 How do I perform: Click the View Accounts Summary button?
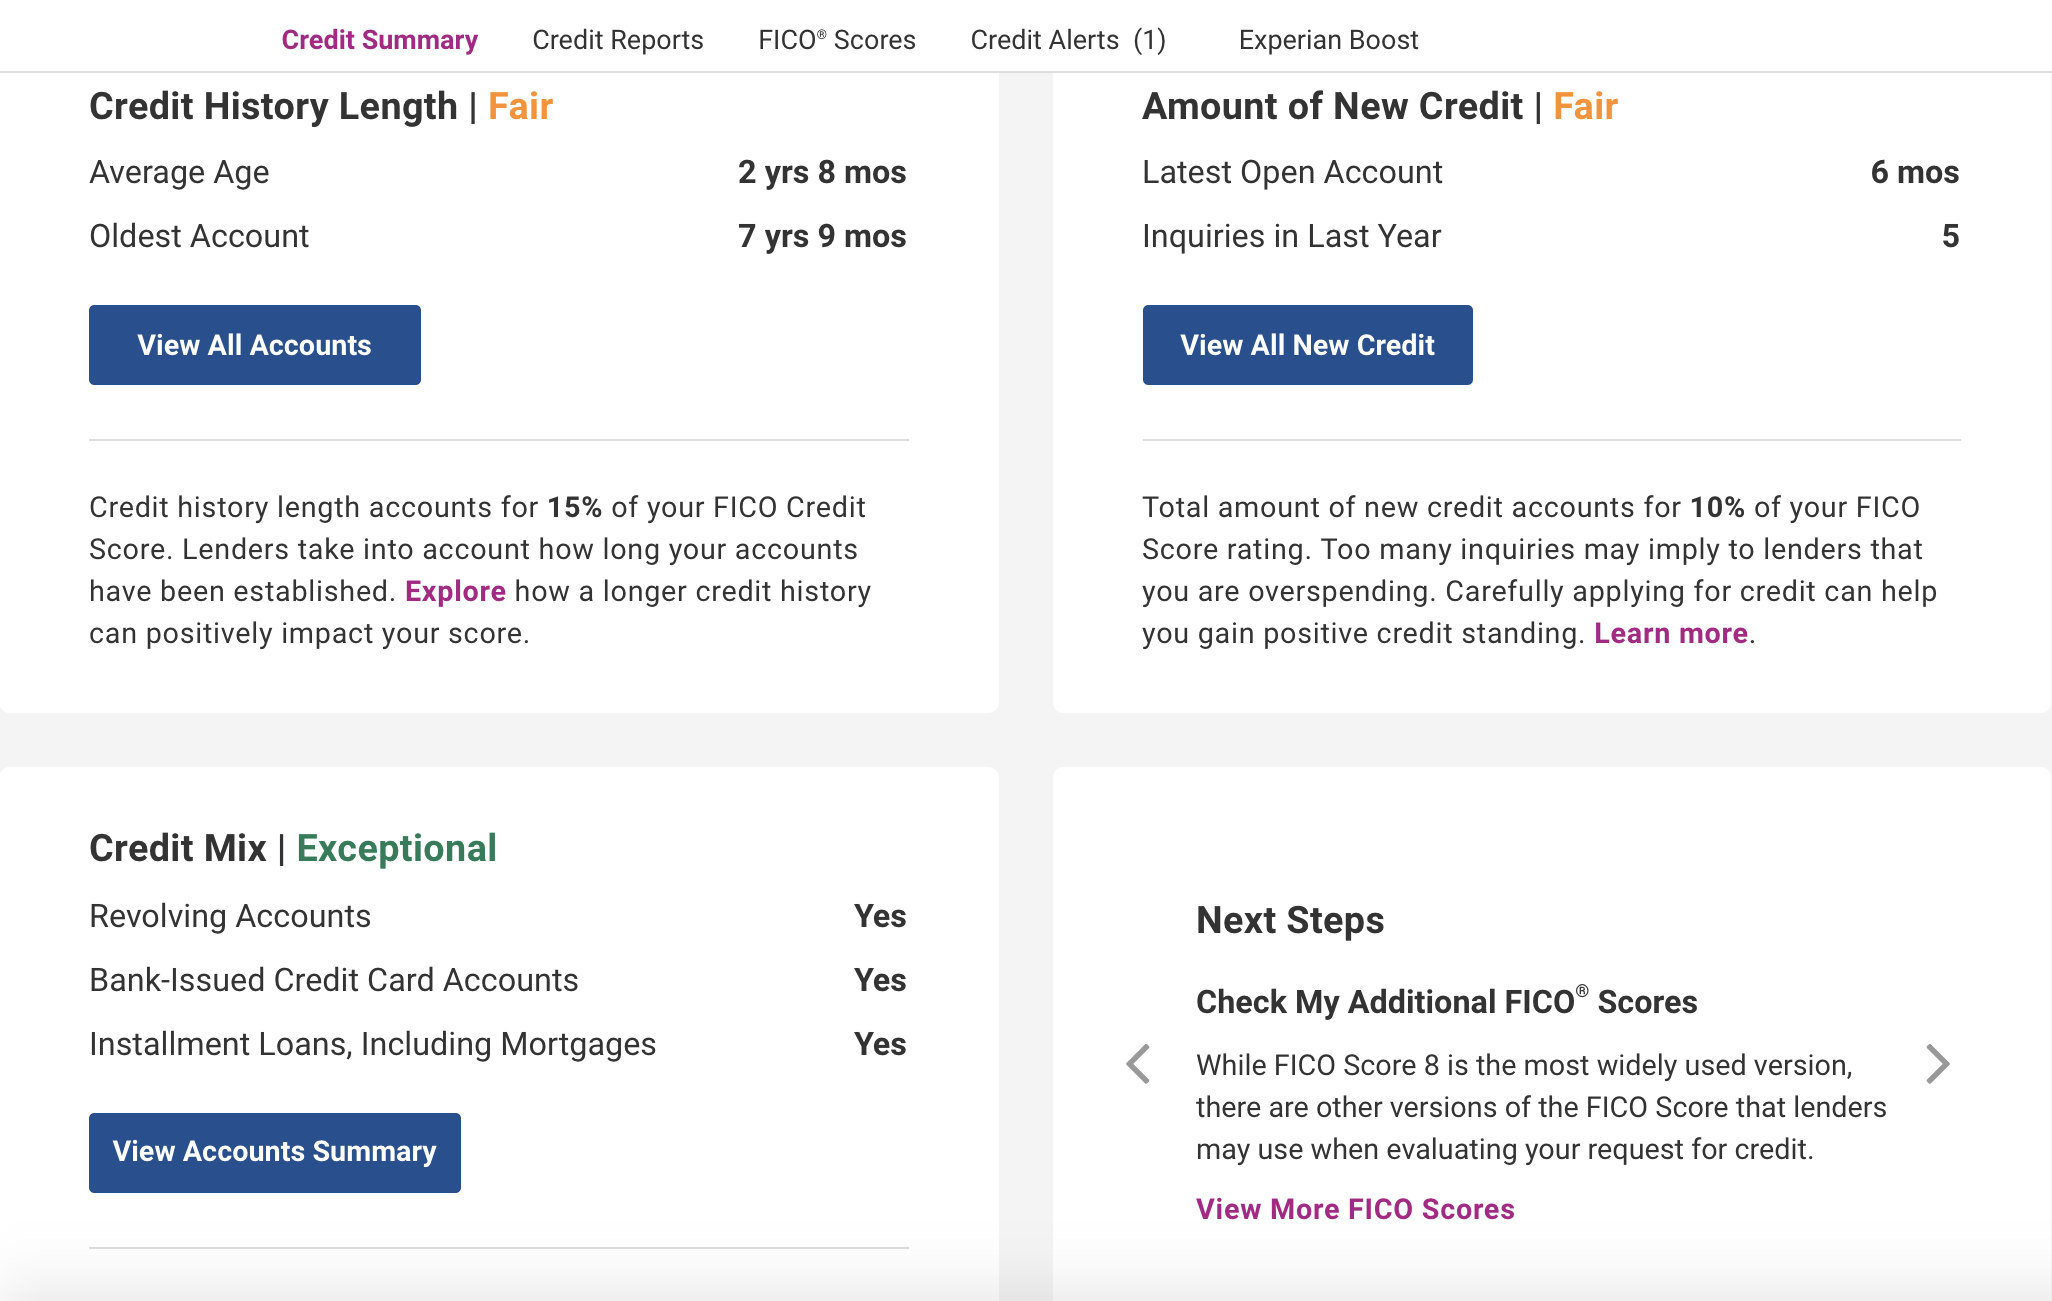[x=274, y=1152]
